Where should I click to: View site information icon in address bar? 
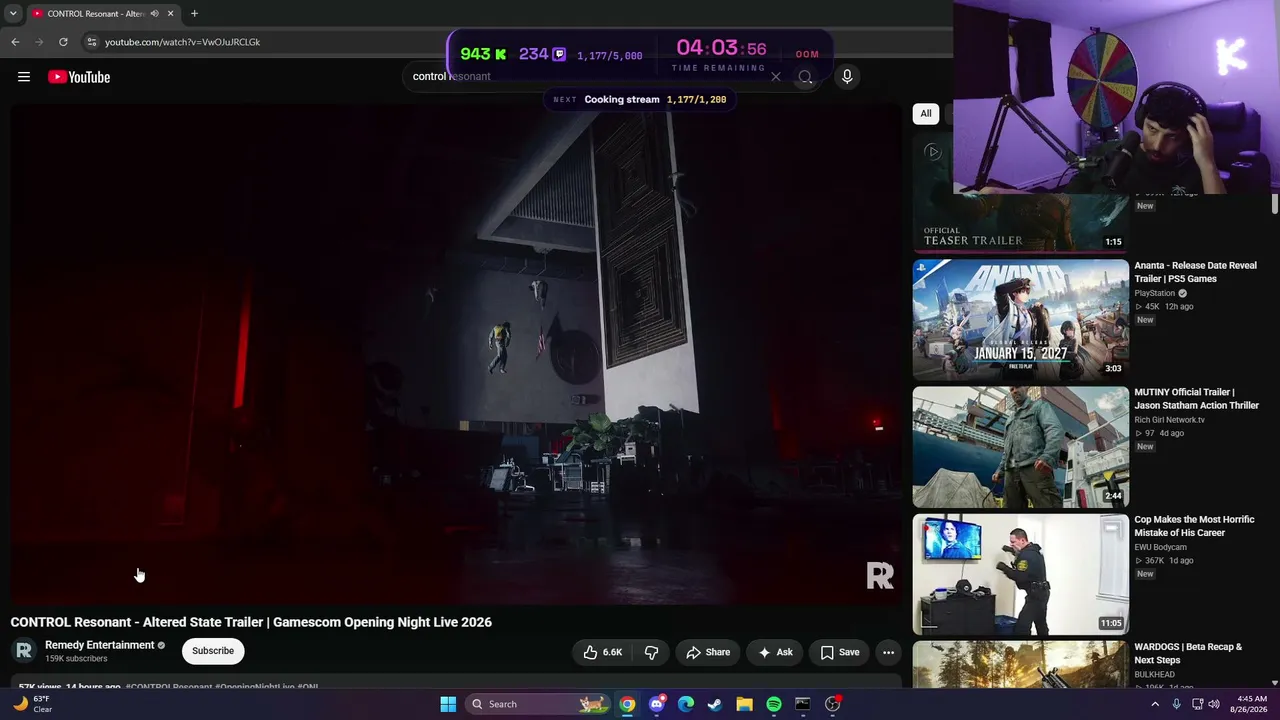92,42
